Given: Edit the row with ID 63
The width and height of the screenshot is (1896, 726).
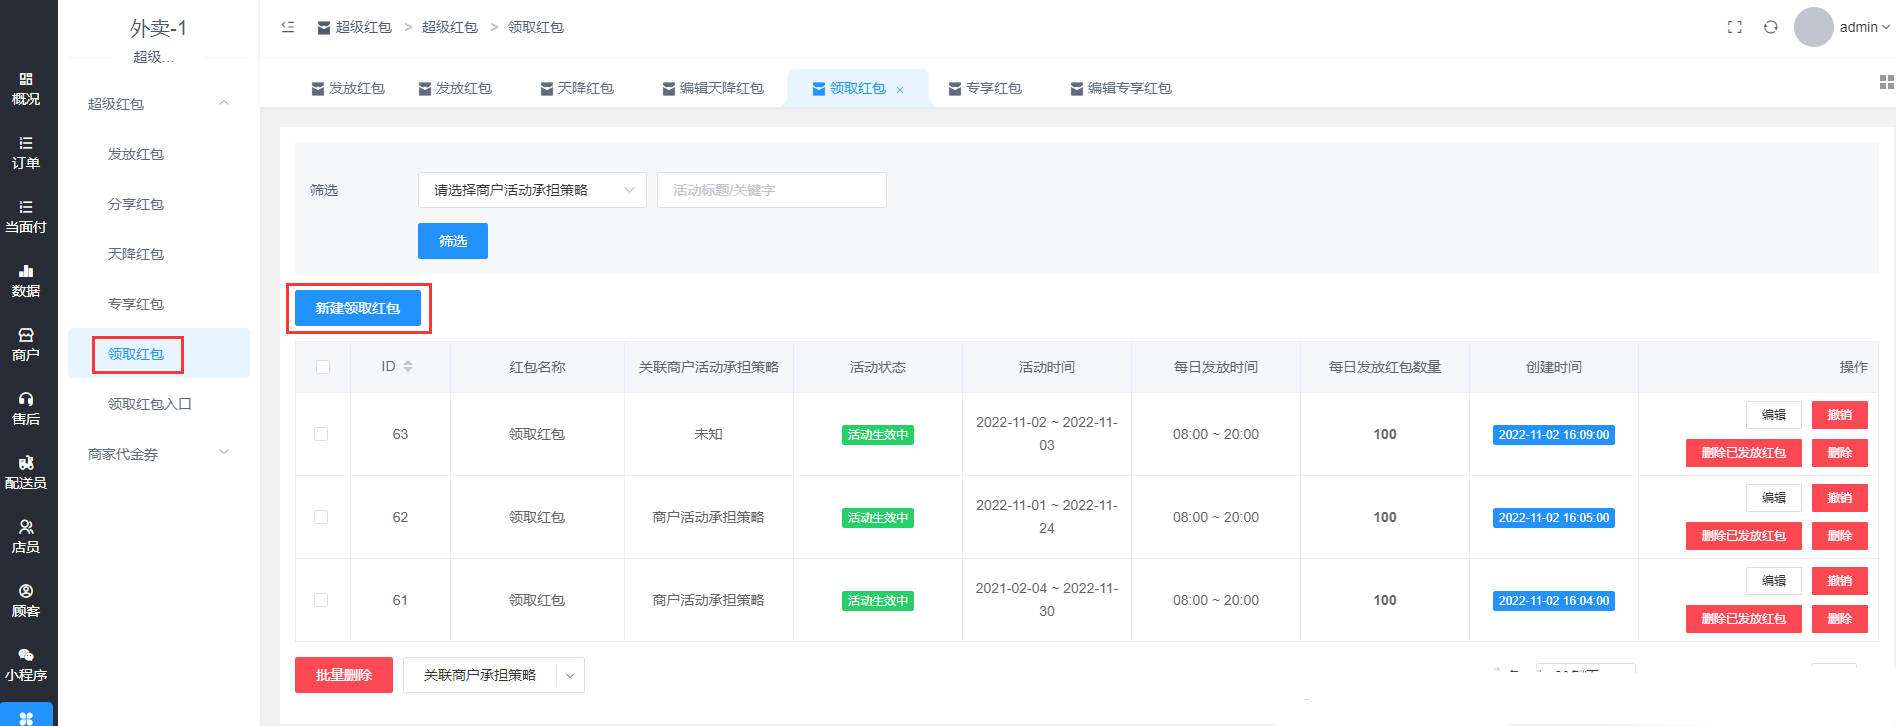Looking at the screenshot, I should [1774, 415].
